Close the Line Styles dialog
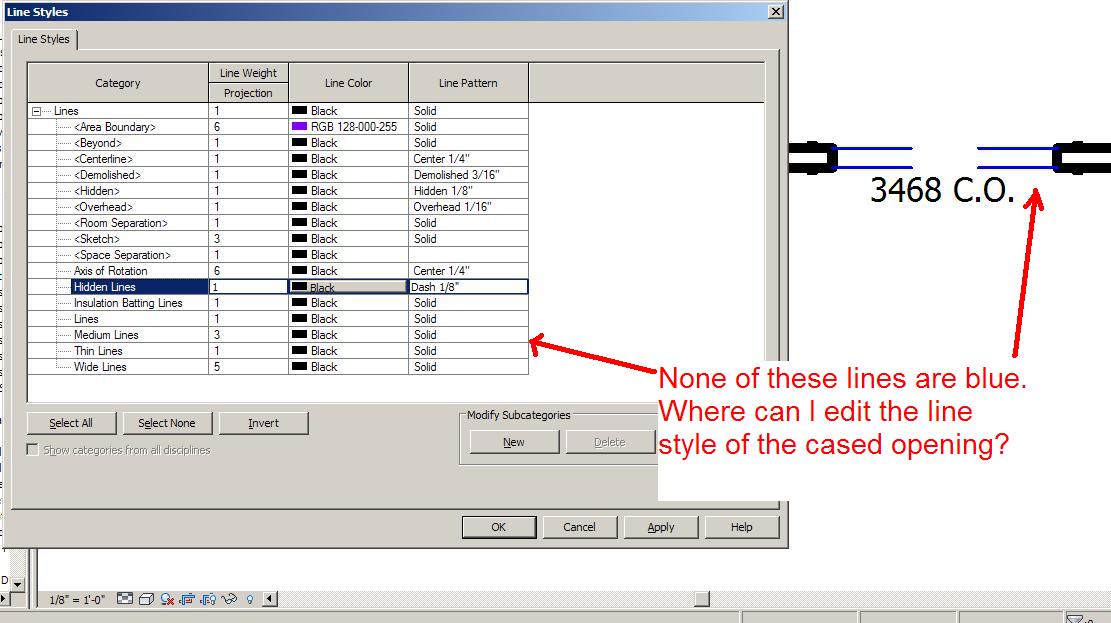This screenshot has height=623, width=1111. [776, 12]
